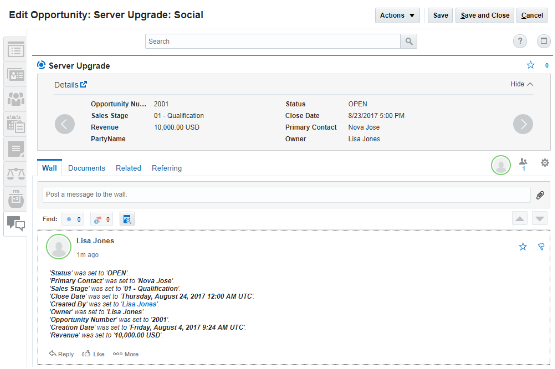Click the 'OPEN' status value
Image resolution: width=555 pixels, height=369 pixels.
click(x=358, y=104)
